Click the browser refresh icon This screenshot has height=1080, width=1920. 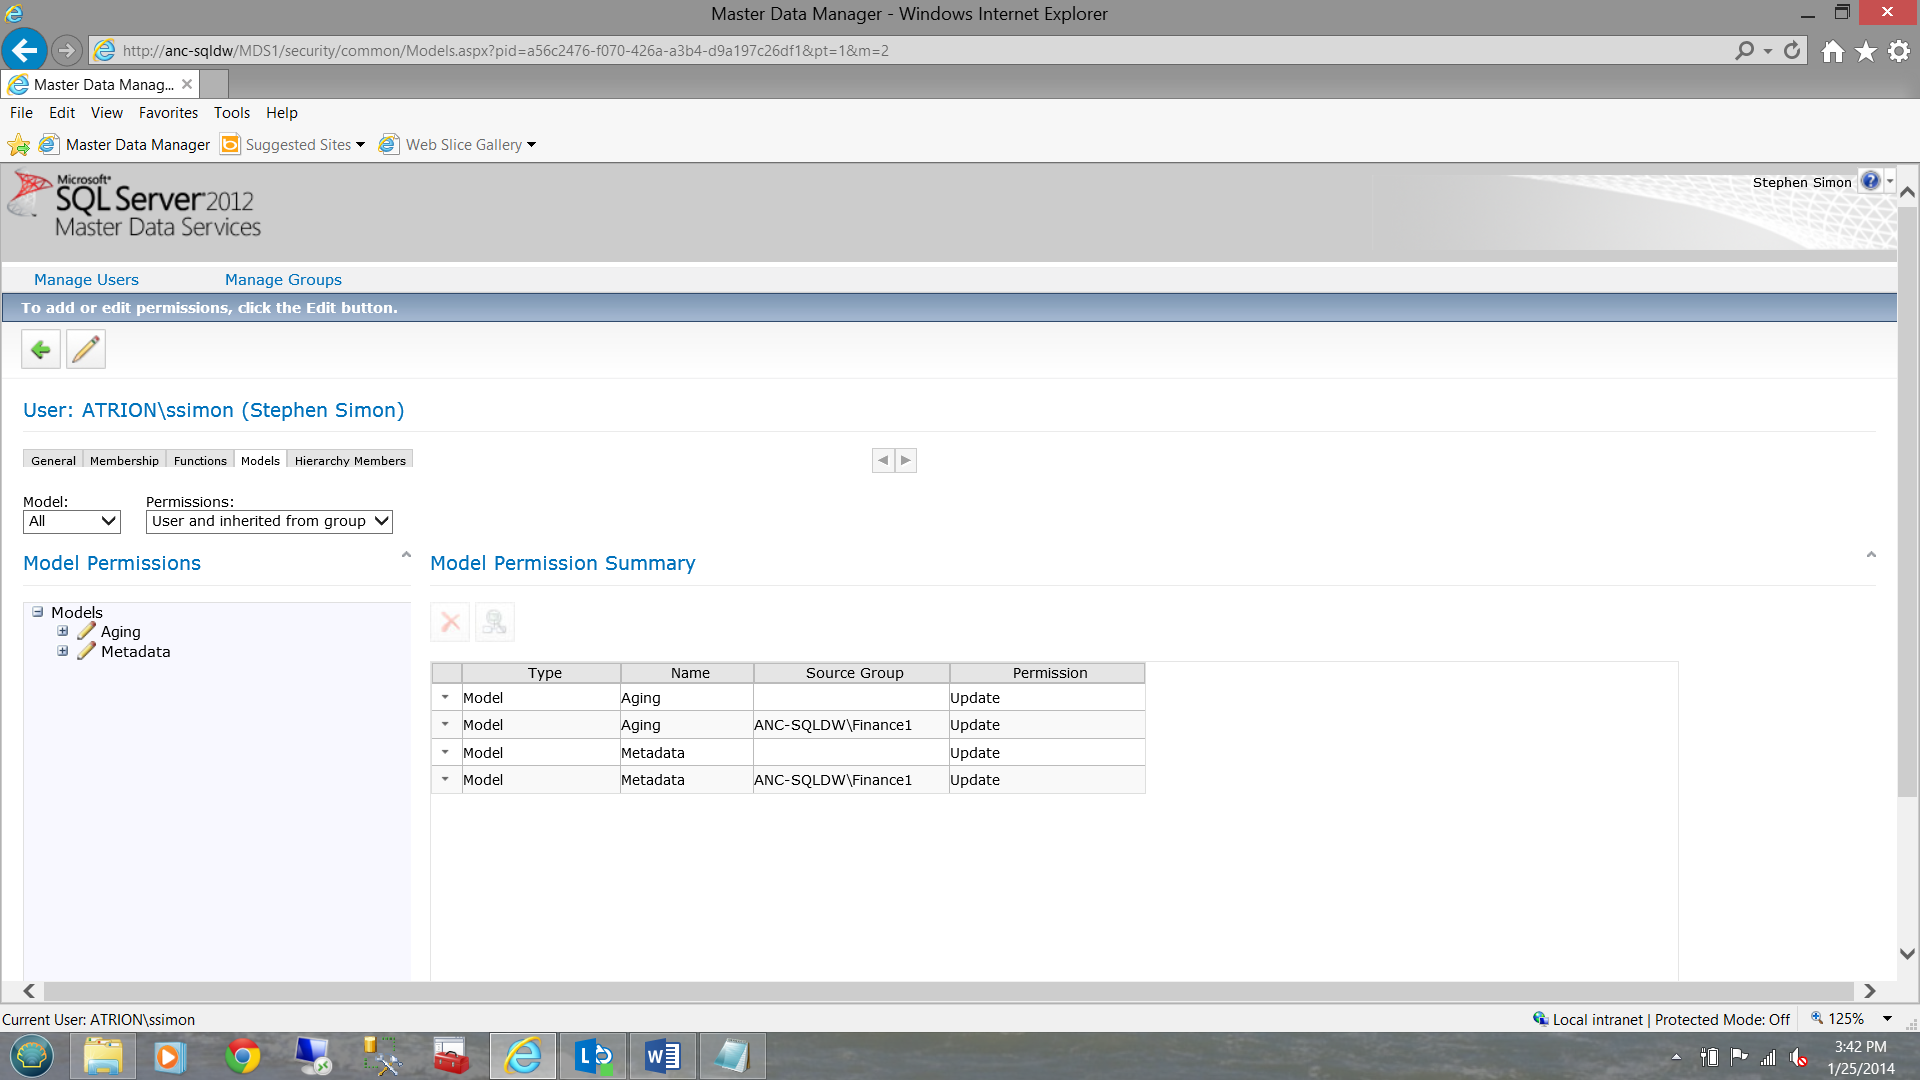pos(1792,50)
